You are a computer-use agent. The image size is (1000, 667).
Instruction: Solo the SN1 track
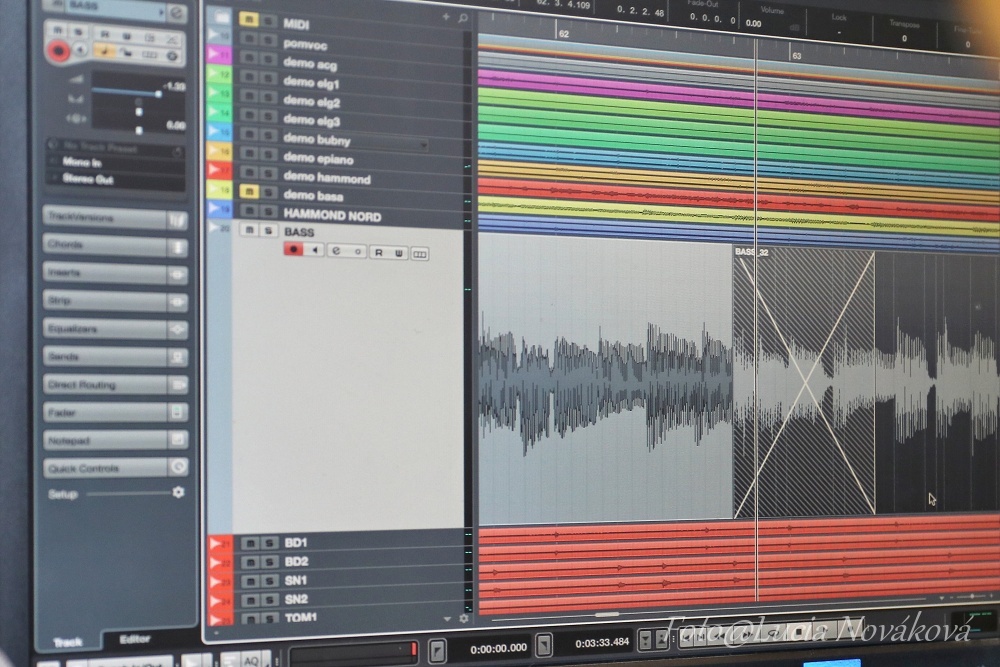click(x=270, y=581)
